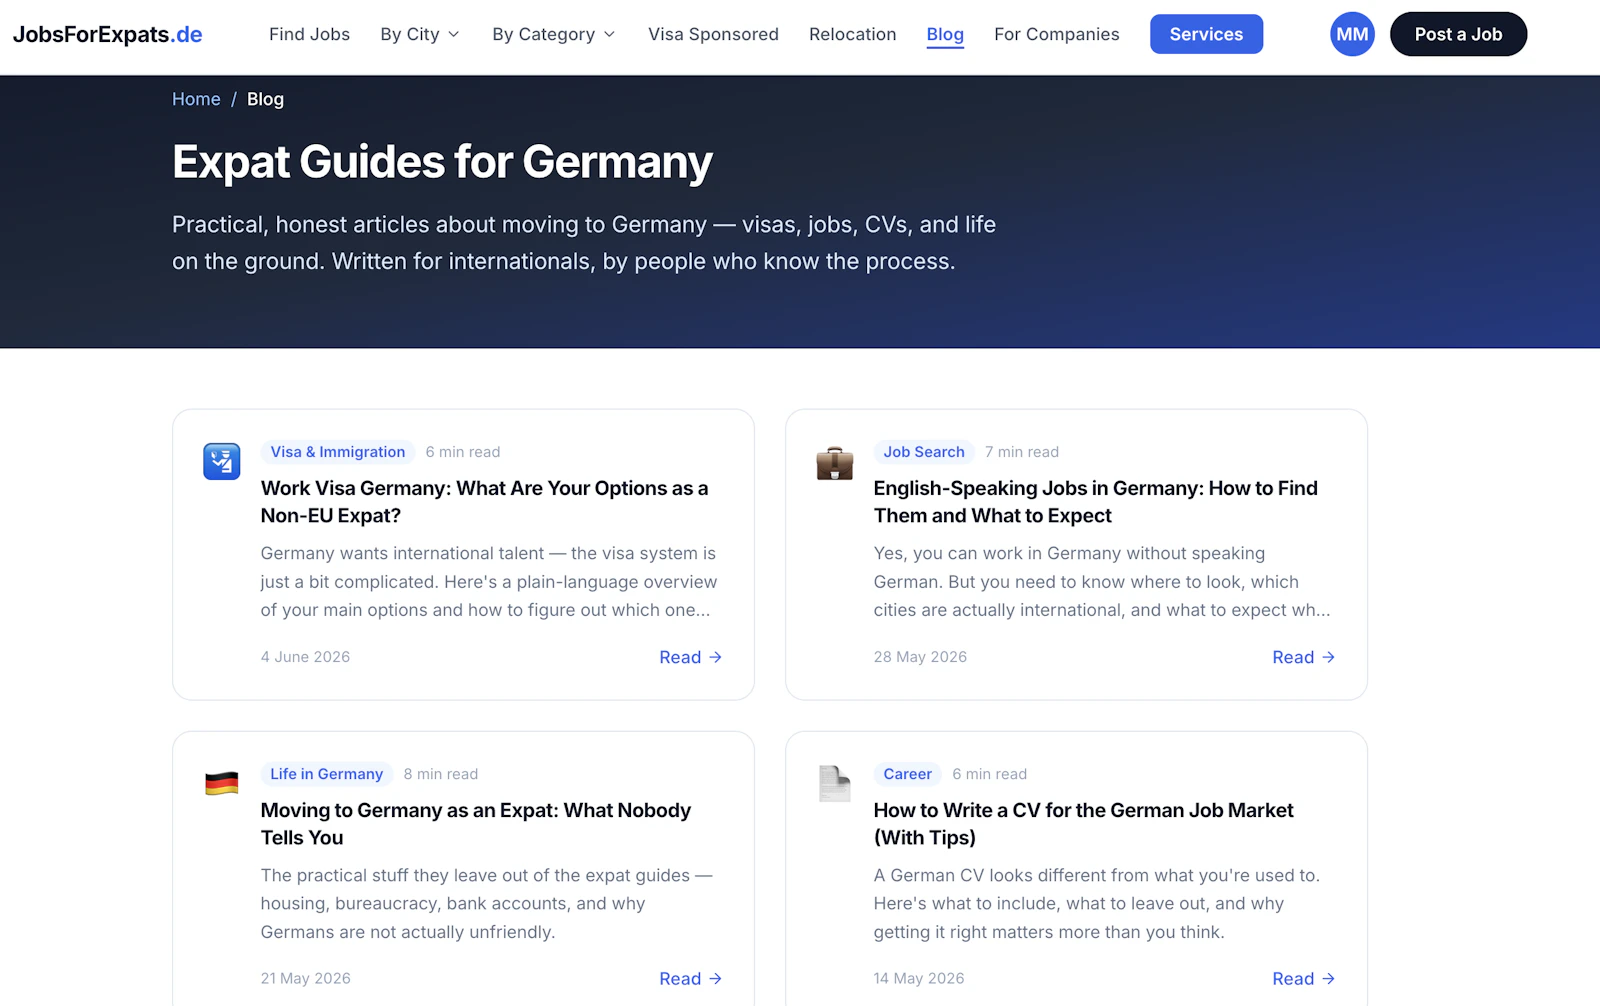Click Read on Moving to Germany article
1600x1006 pixels.
click(x=690, y=979)
